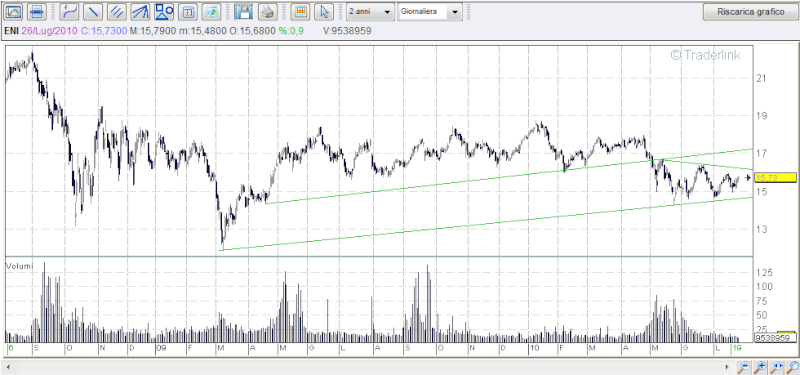The width and height of the screenshot is (800, 375).
Task: Select the curve drawing tool
Action: point(70,11)
